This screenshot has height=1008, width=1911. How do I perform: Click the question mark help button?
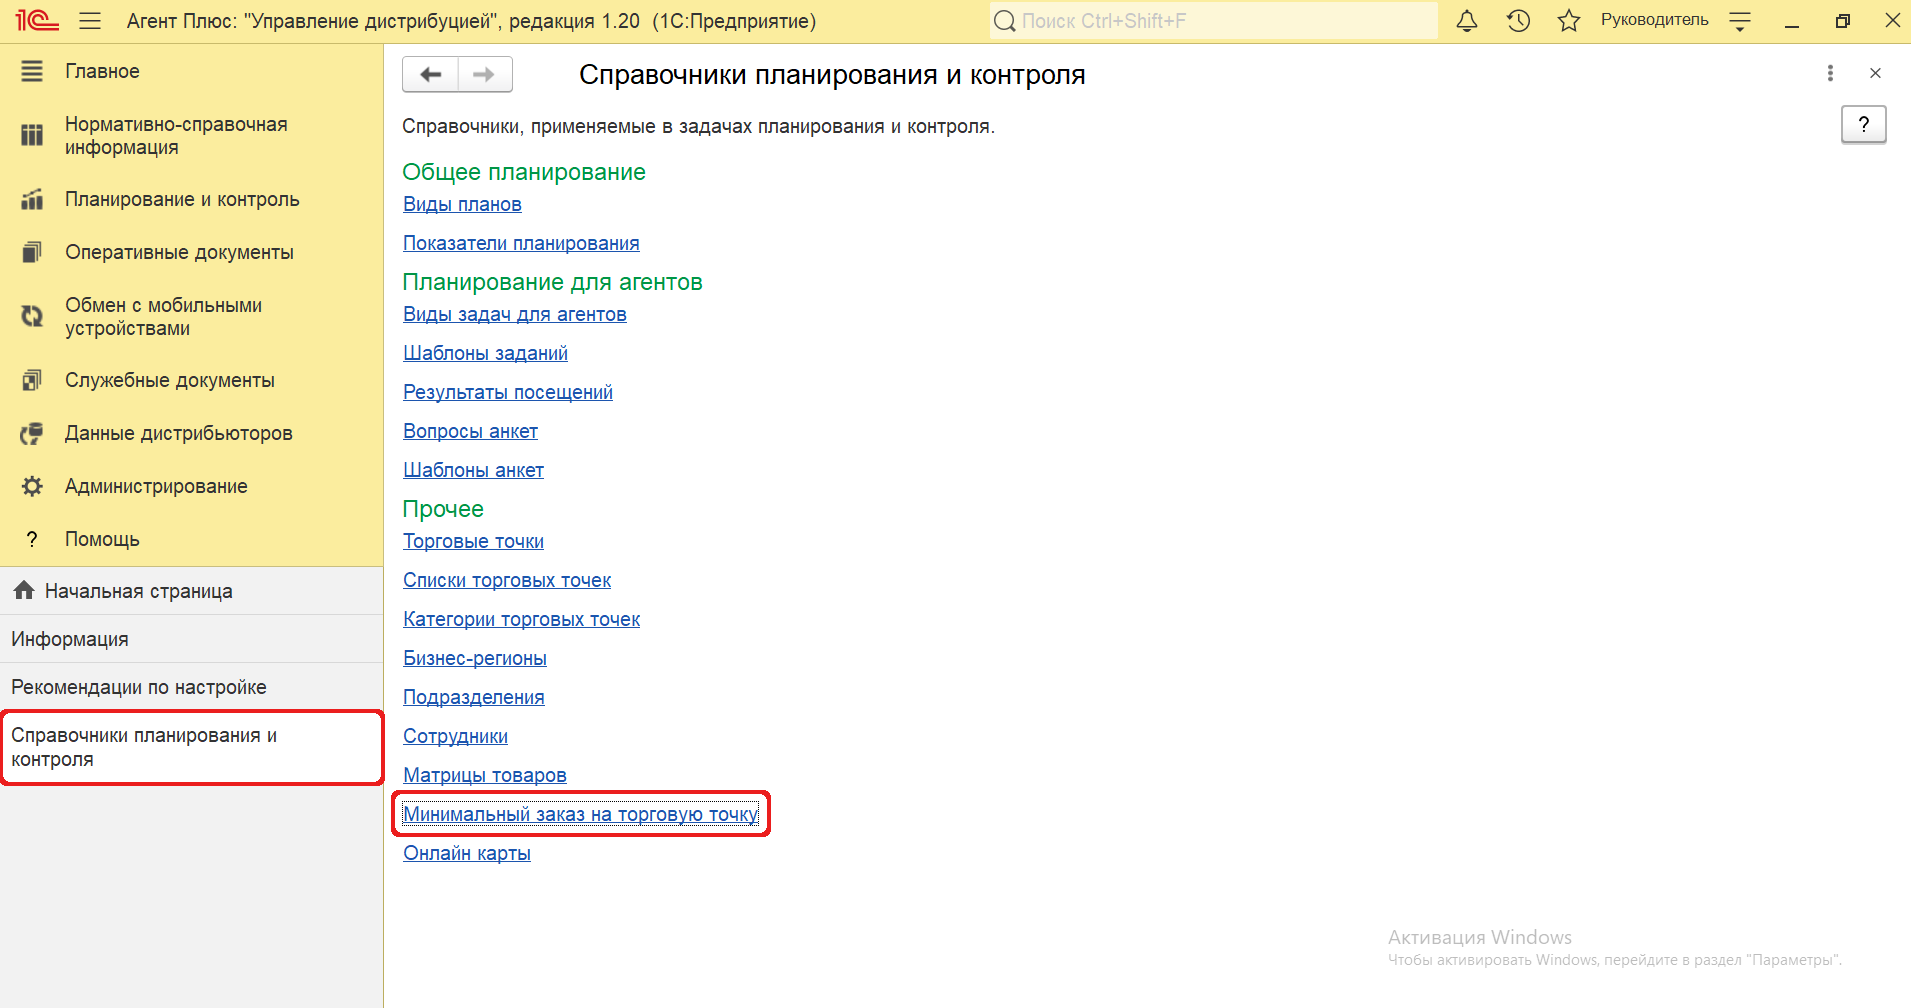1863,125
